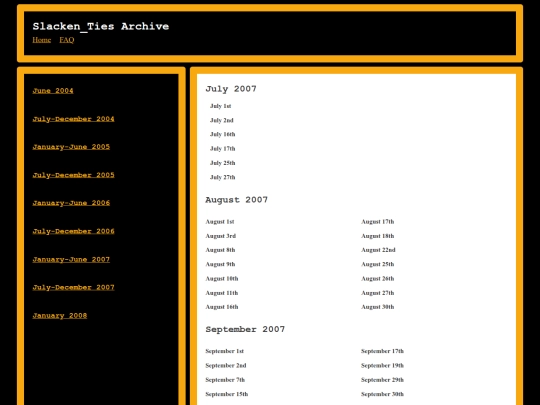Open the July 2nd entry
The height and width of the screenshot is (405, 540).
[221, 120]
